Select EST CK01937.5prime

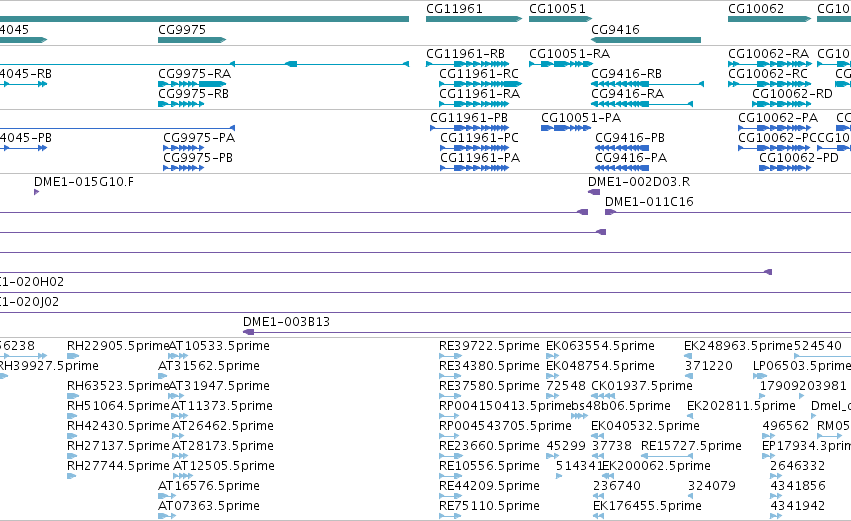603,396
